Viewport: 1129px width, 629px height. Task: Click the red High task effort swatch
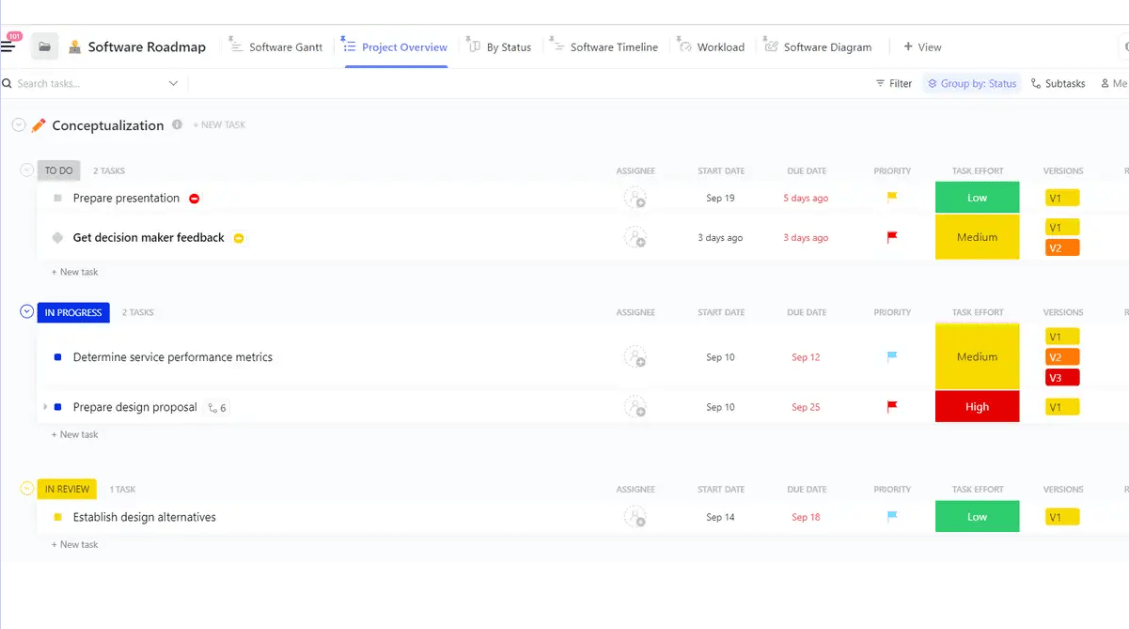(977, 407)
